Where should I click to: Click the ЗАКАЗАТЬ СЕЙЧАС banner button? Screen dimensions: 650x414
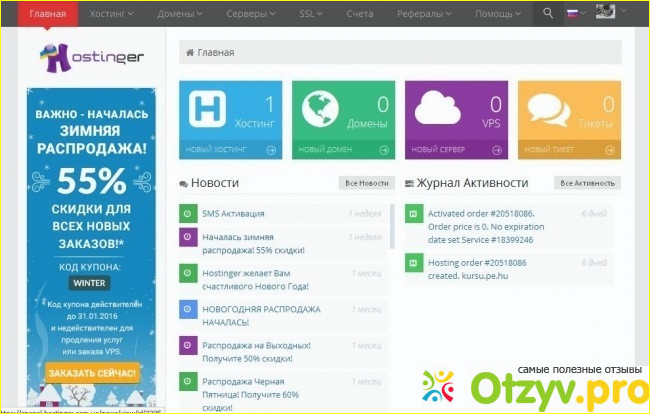[92, 373]
